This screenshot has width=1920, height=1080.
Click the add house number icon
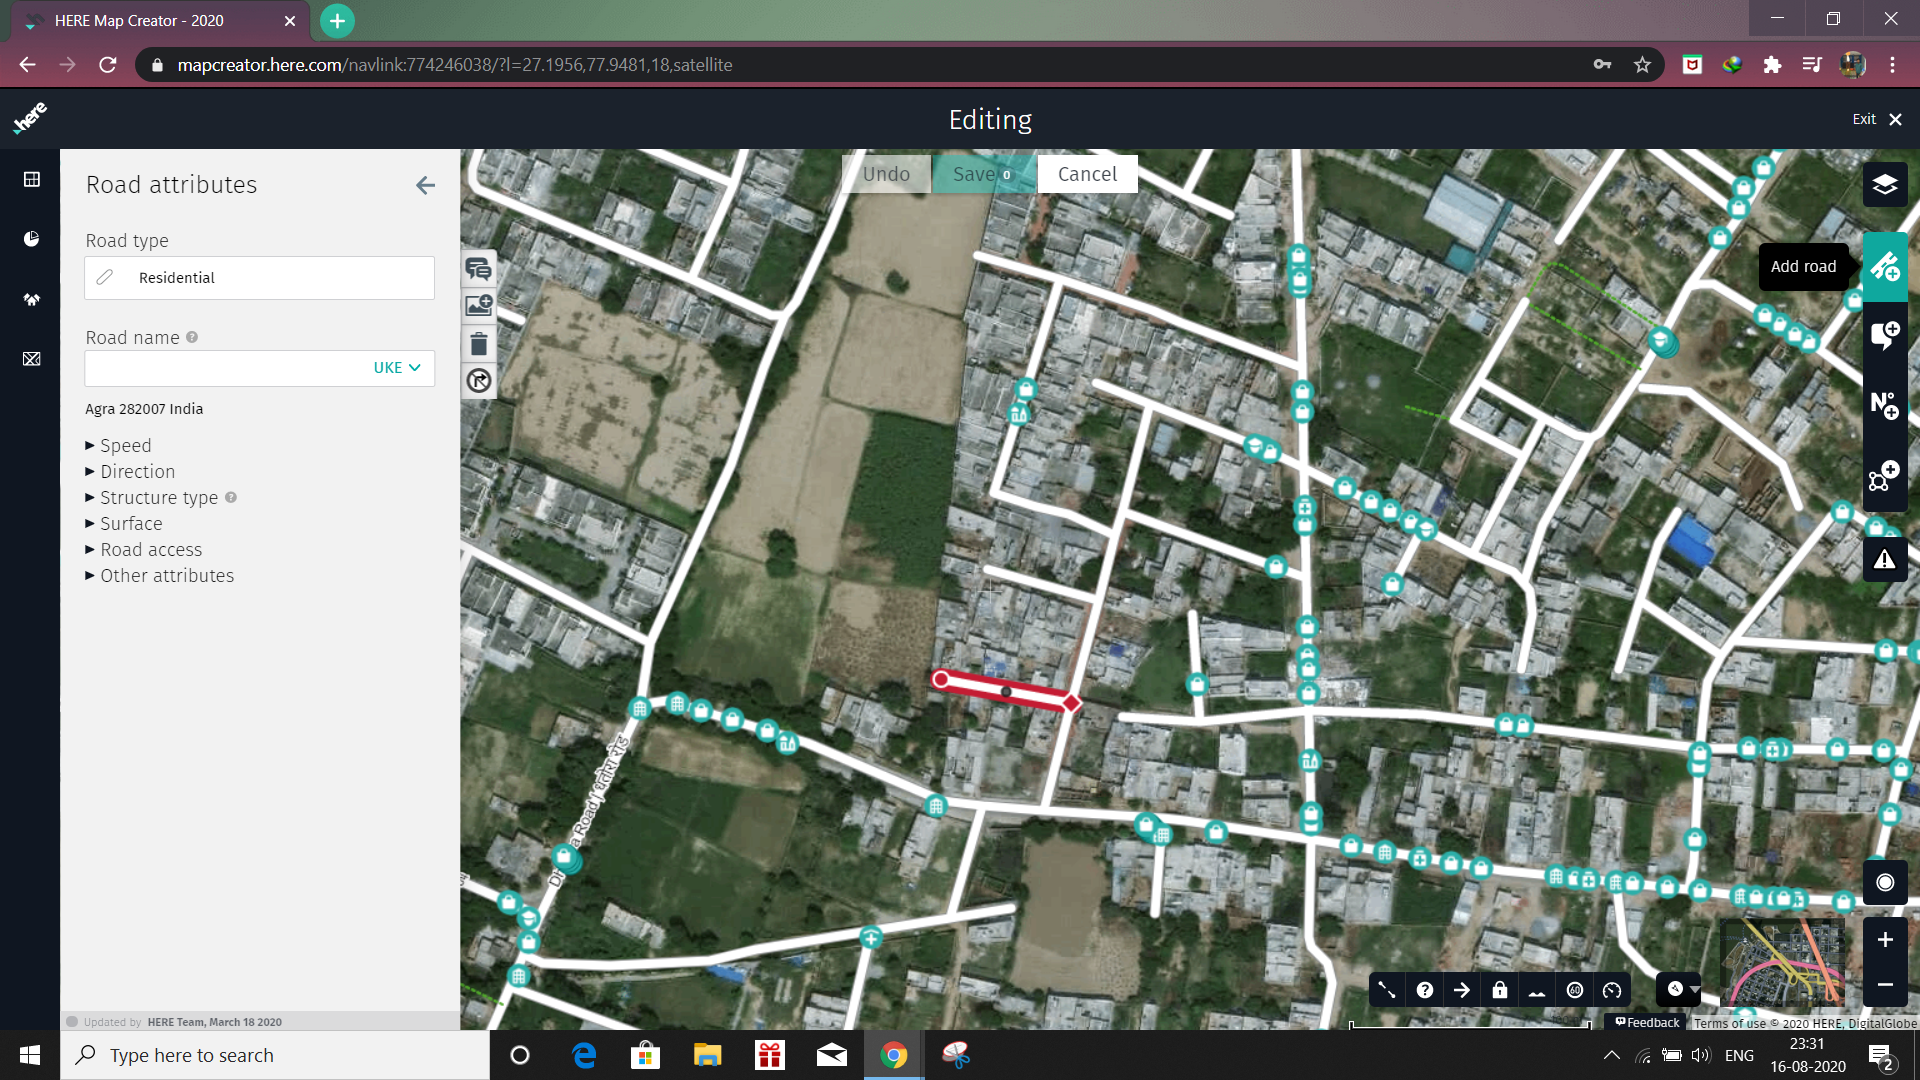click(x=1885, y=405)
